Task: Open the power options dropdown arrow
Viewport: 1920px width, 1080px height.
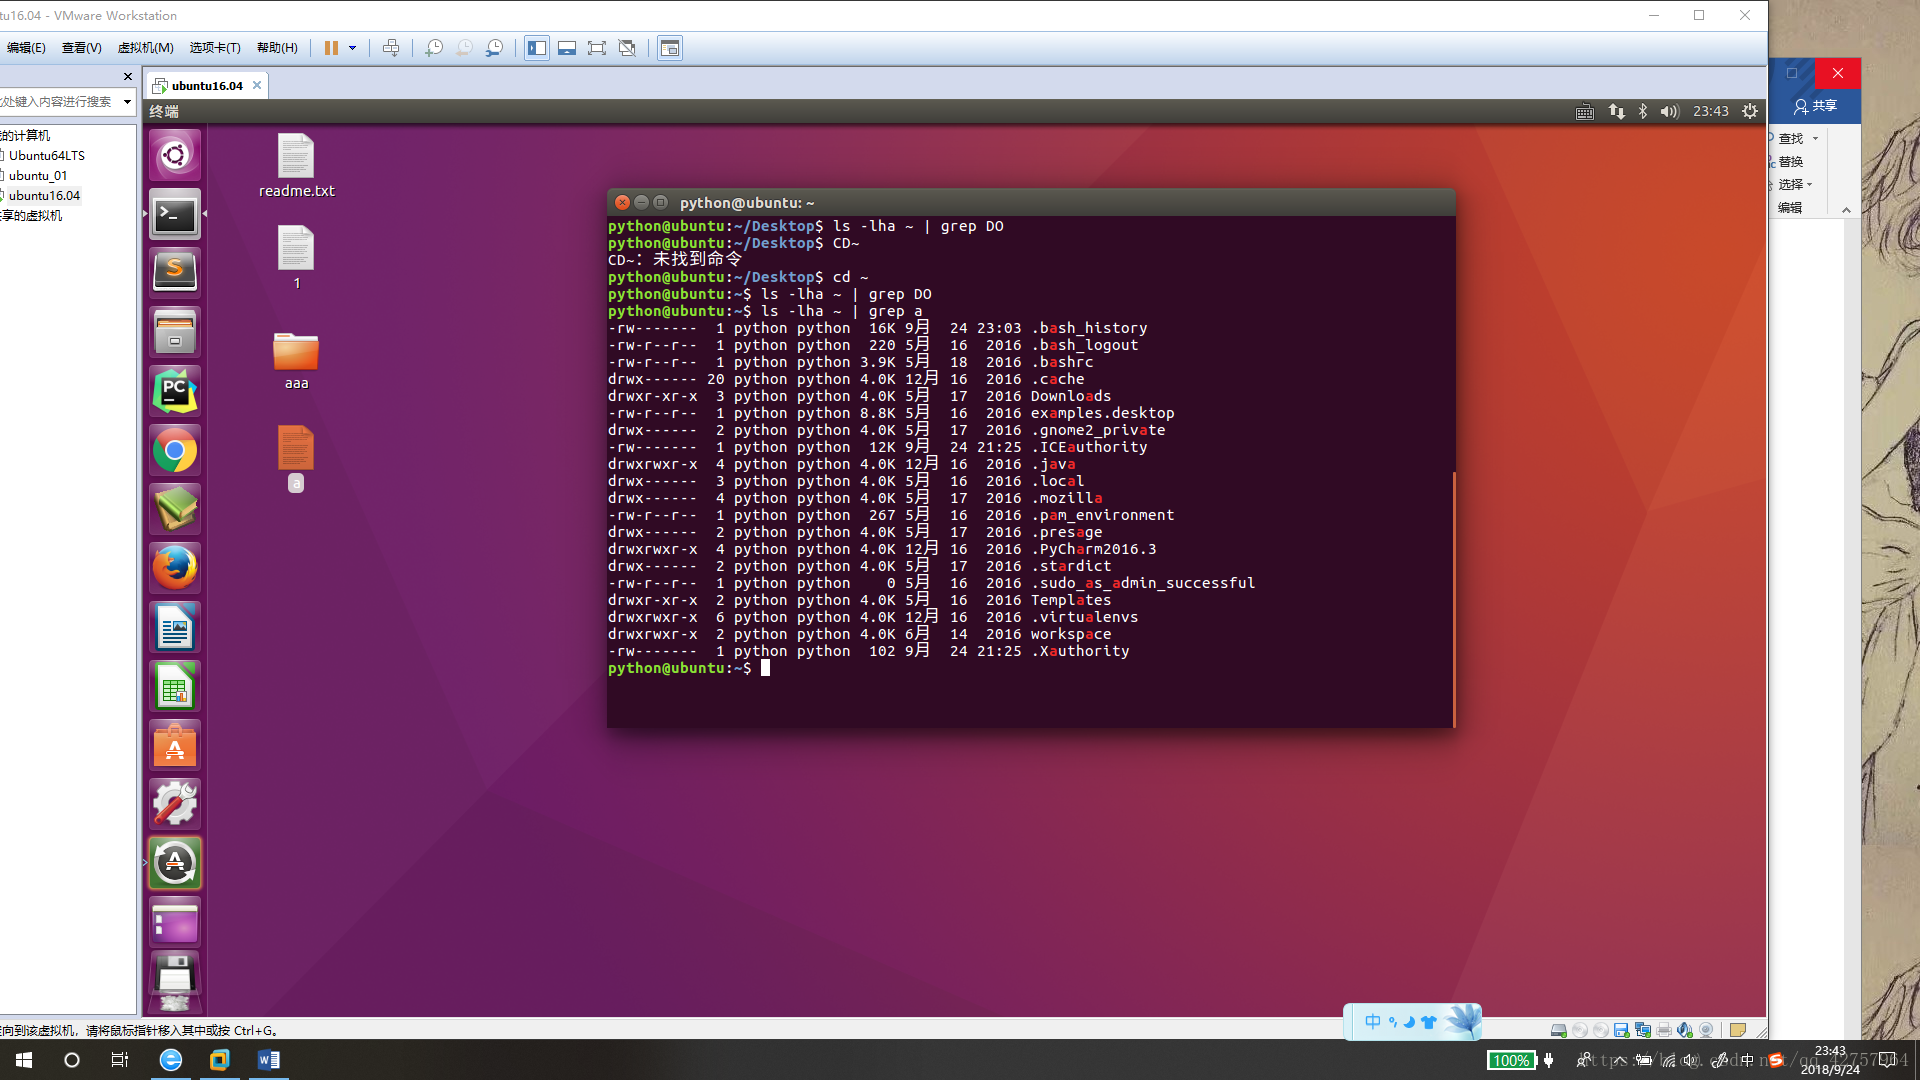Action: (x=352, y=48)
